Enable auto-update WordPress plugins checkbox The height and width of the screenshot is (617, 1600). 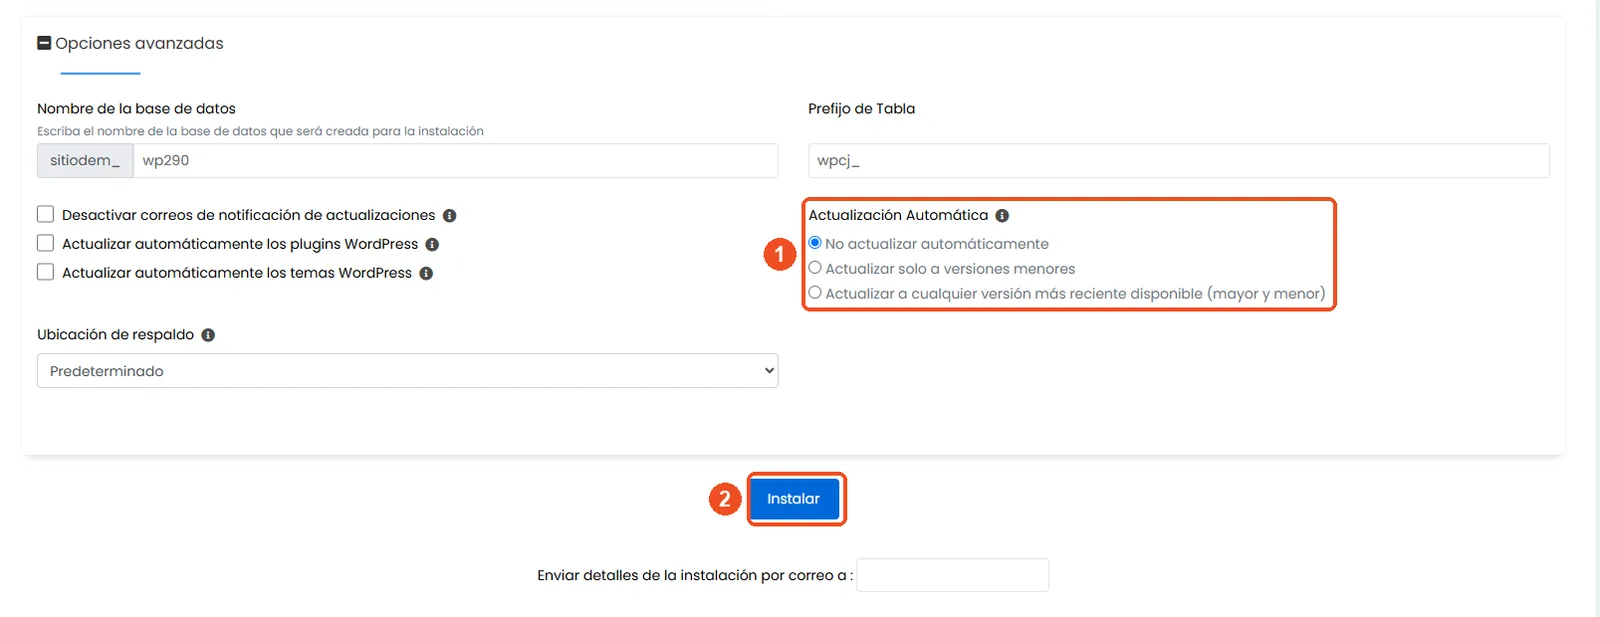(x=45, y=243)
